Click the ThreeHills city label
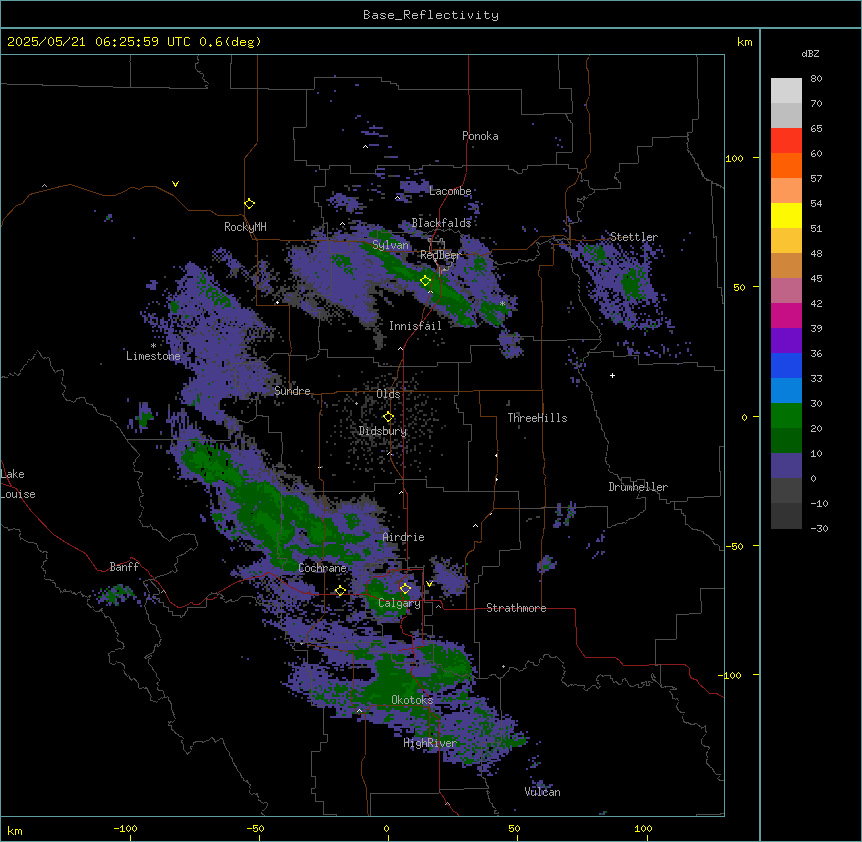This screenshot has height=842, width=862. point(537,418)
